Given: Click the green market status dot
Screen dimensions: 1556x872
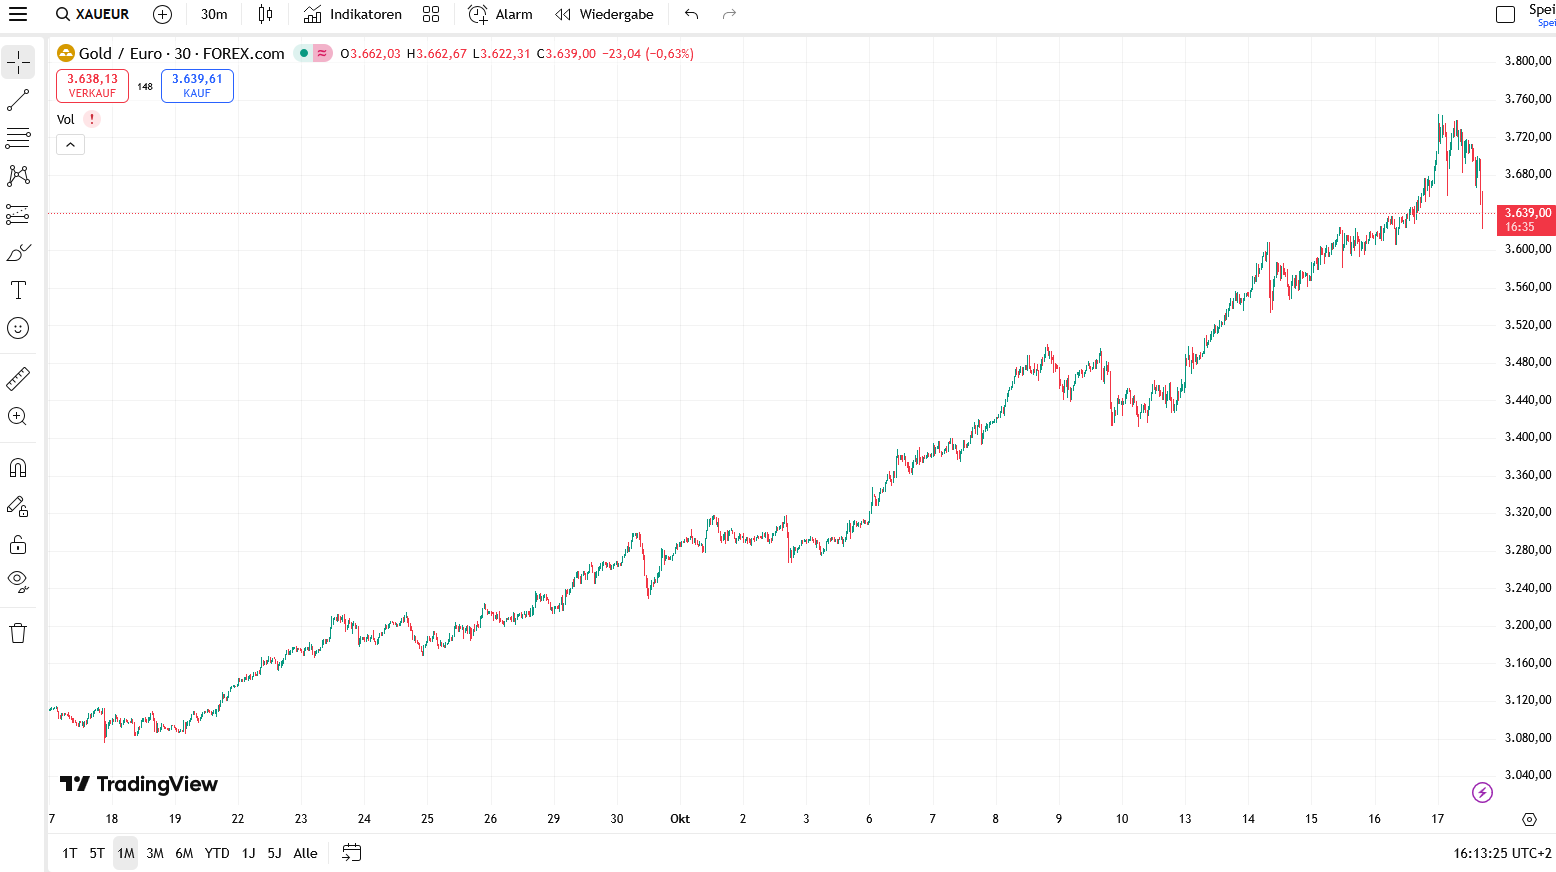Looking at the screenshot, I should (x=304, y=53).
